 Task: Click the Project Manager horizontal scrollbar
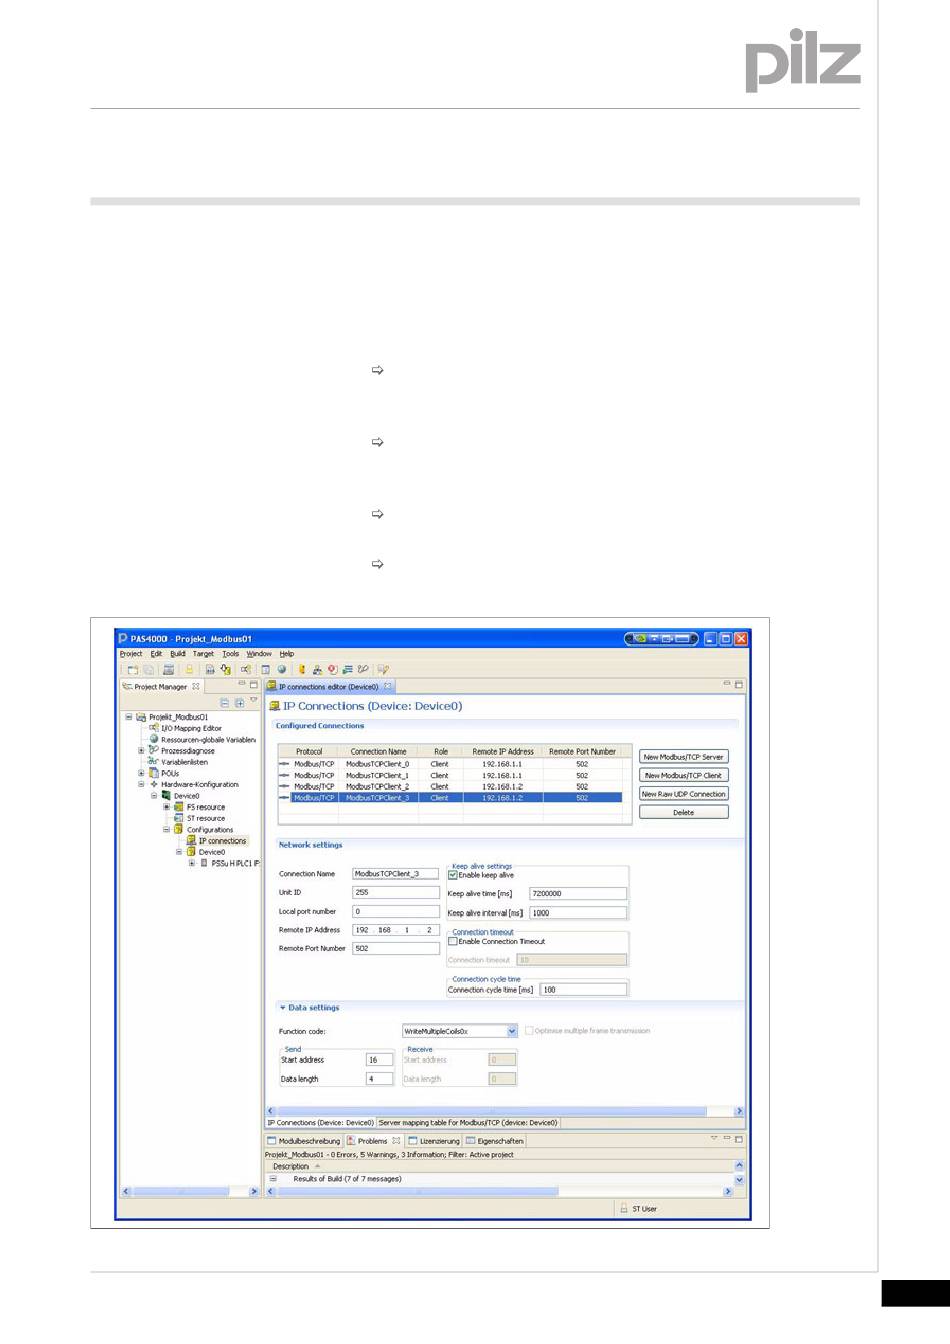(x=190, y=1191)
